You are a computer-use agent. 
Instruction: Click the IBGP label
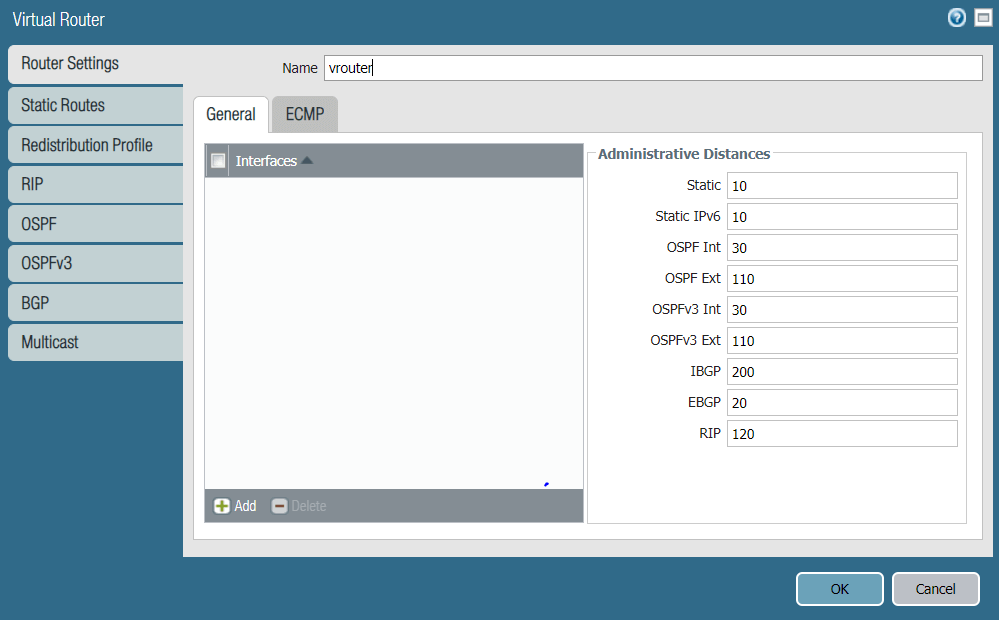tap(705, 371)
